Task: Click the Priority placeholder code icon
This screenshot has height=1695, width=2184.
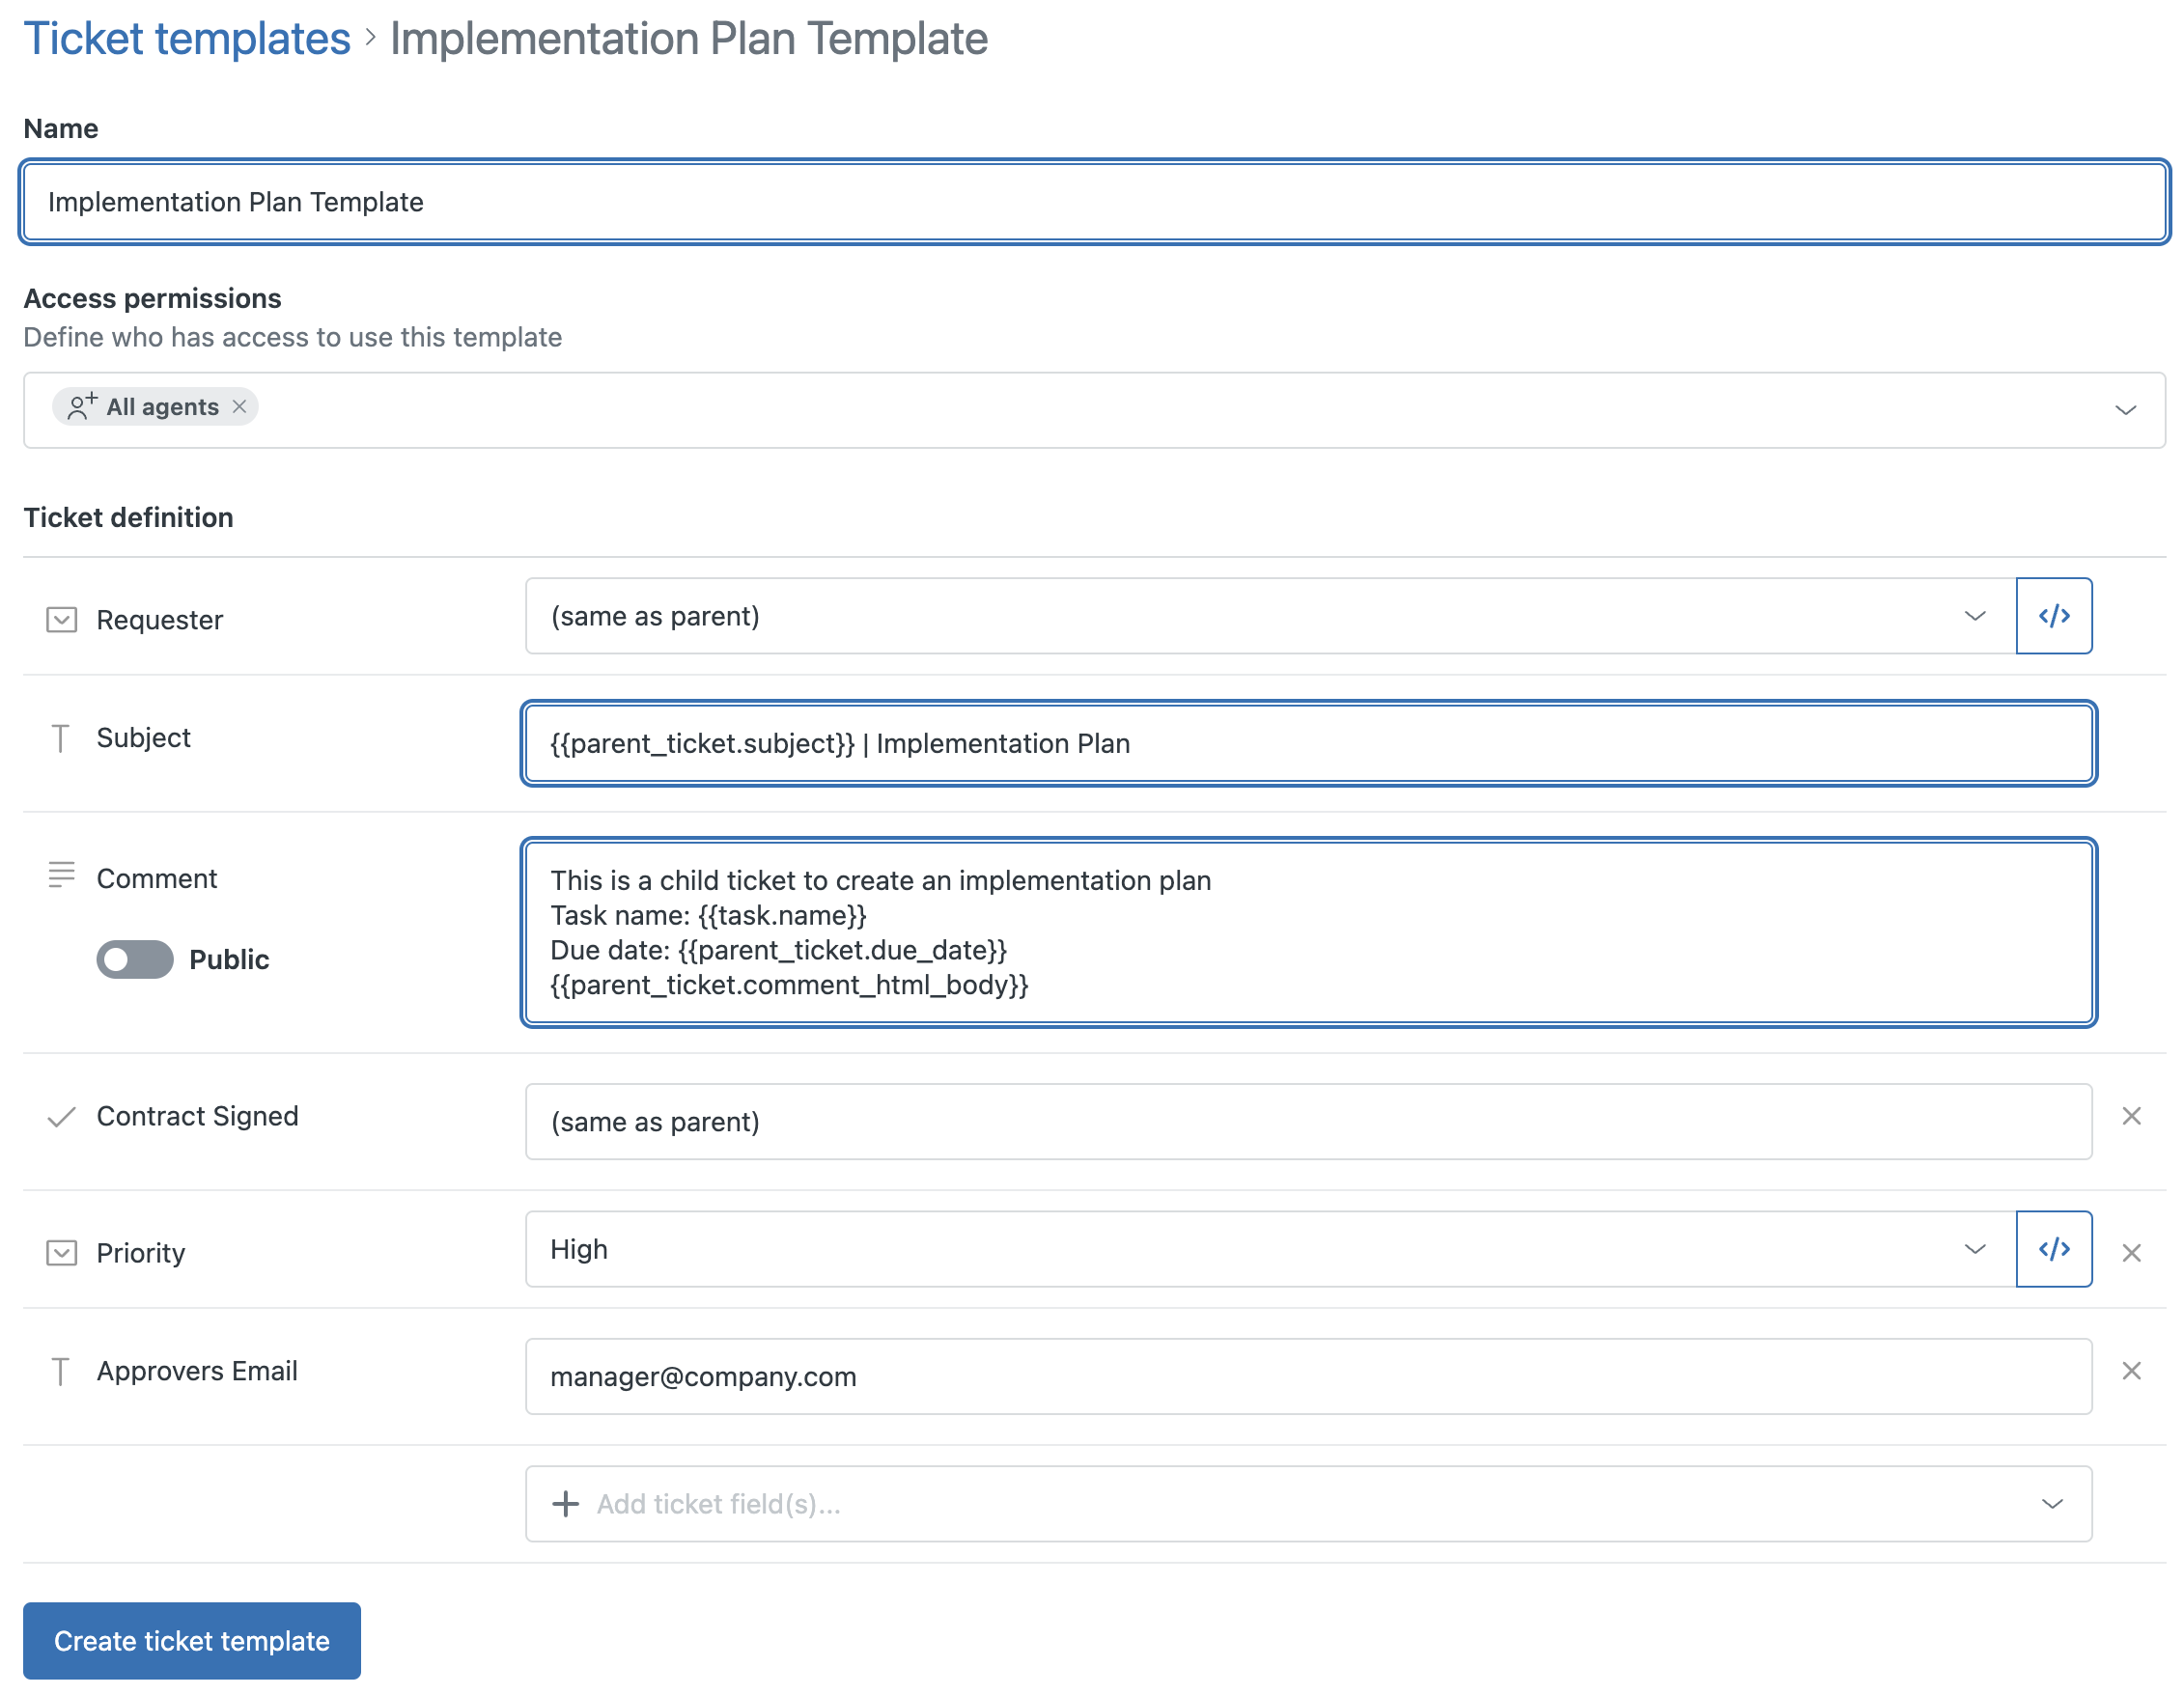Action: 2053,1249
